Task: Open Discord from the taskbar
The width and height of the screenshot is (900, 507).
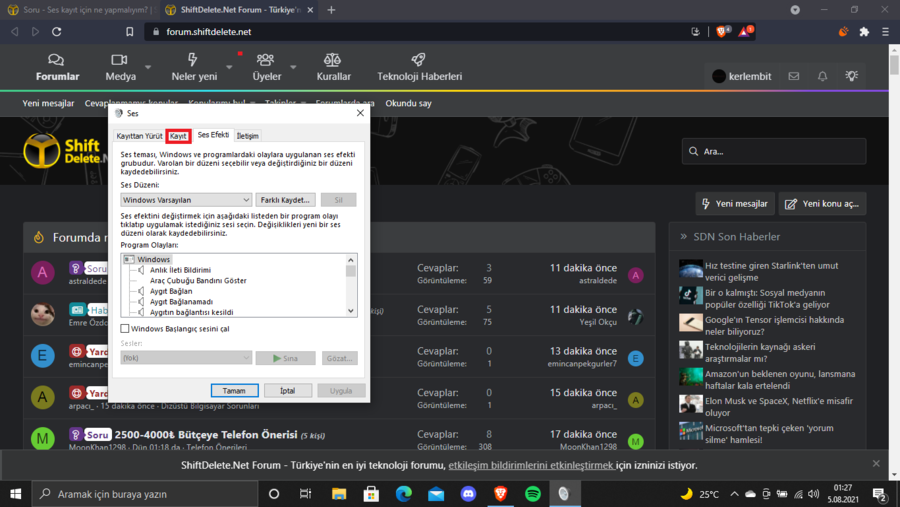Action: click(468, 494)
